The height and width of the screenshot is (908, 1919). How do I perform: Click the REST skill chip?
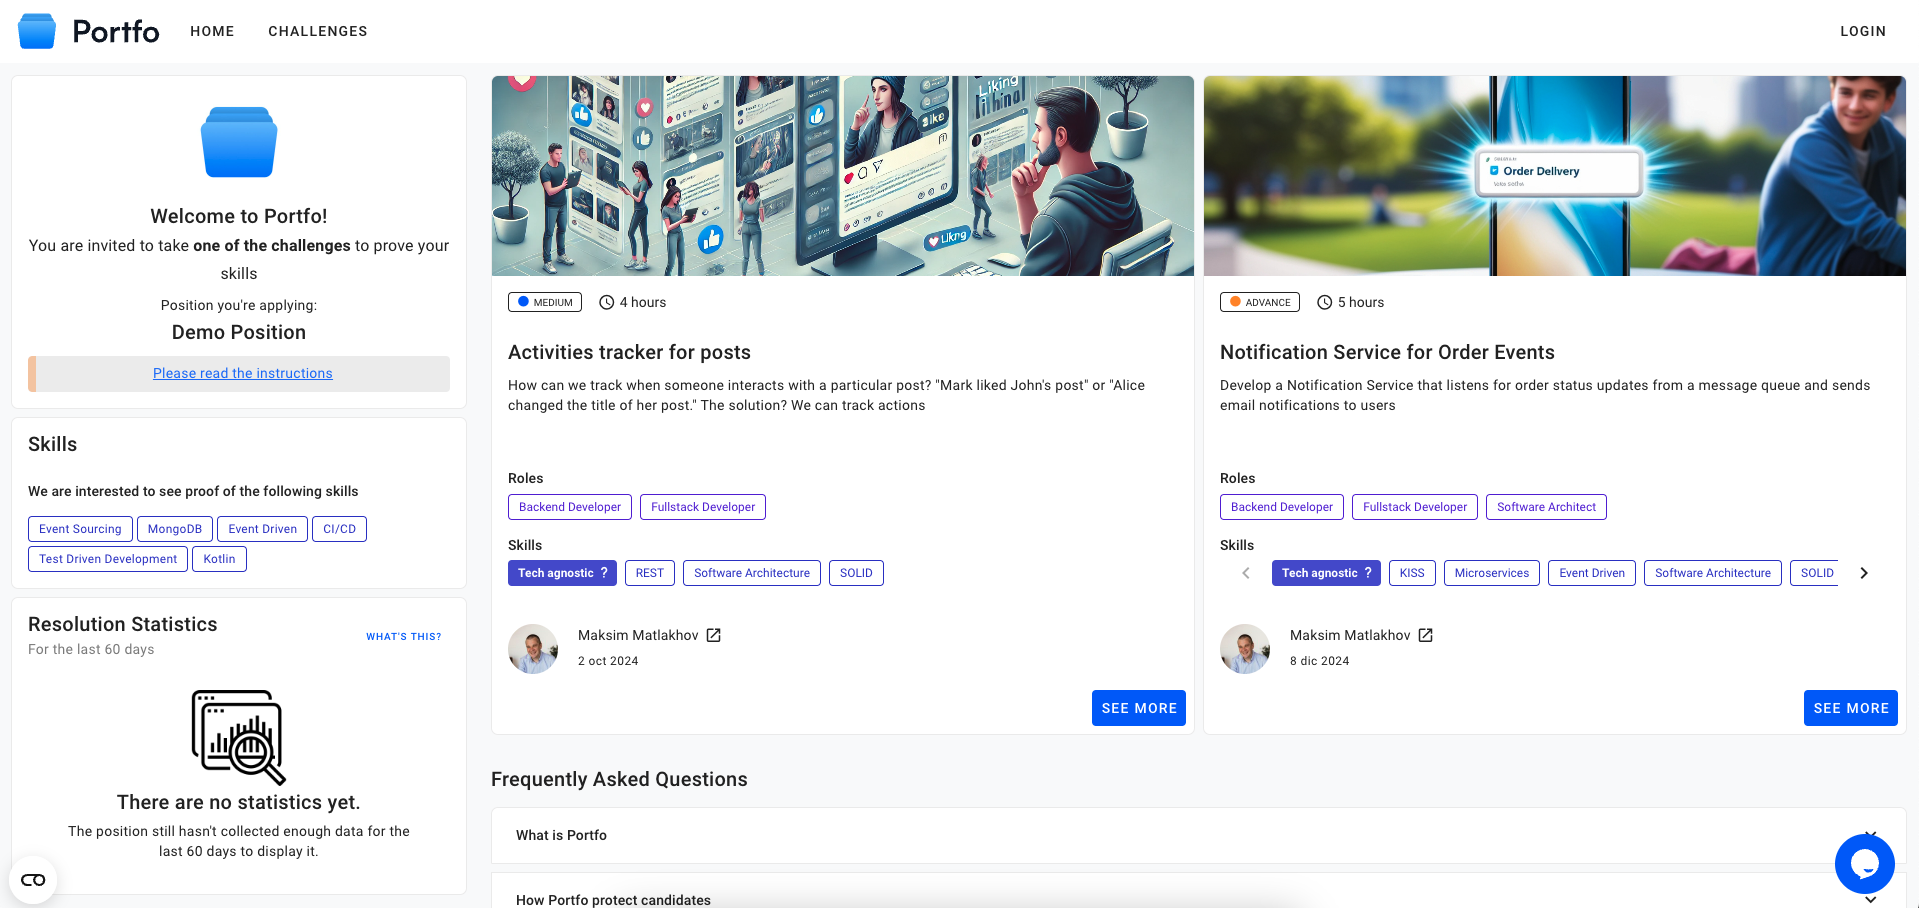coord(650,573)
